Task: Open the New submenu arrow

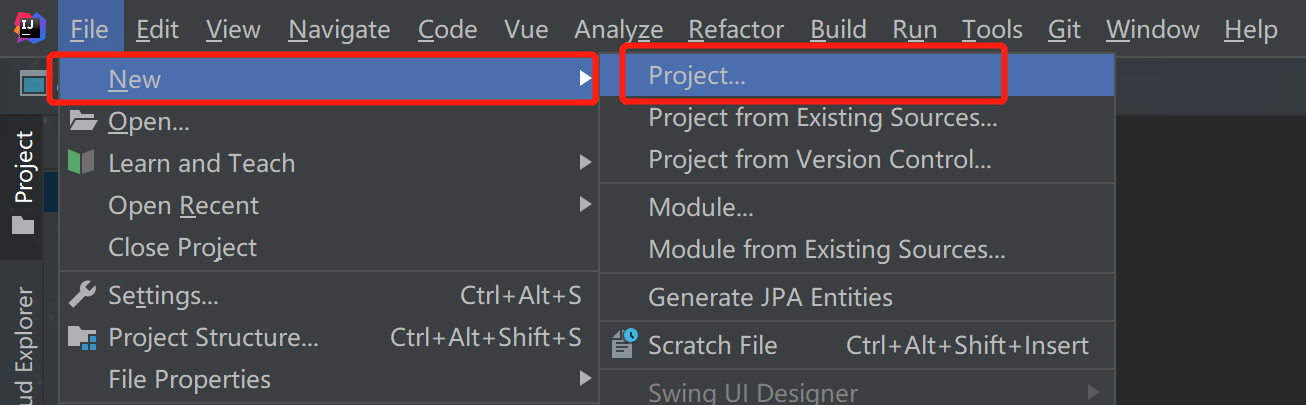Action: [585, 79]
